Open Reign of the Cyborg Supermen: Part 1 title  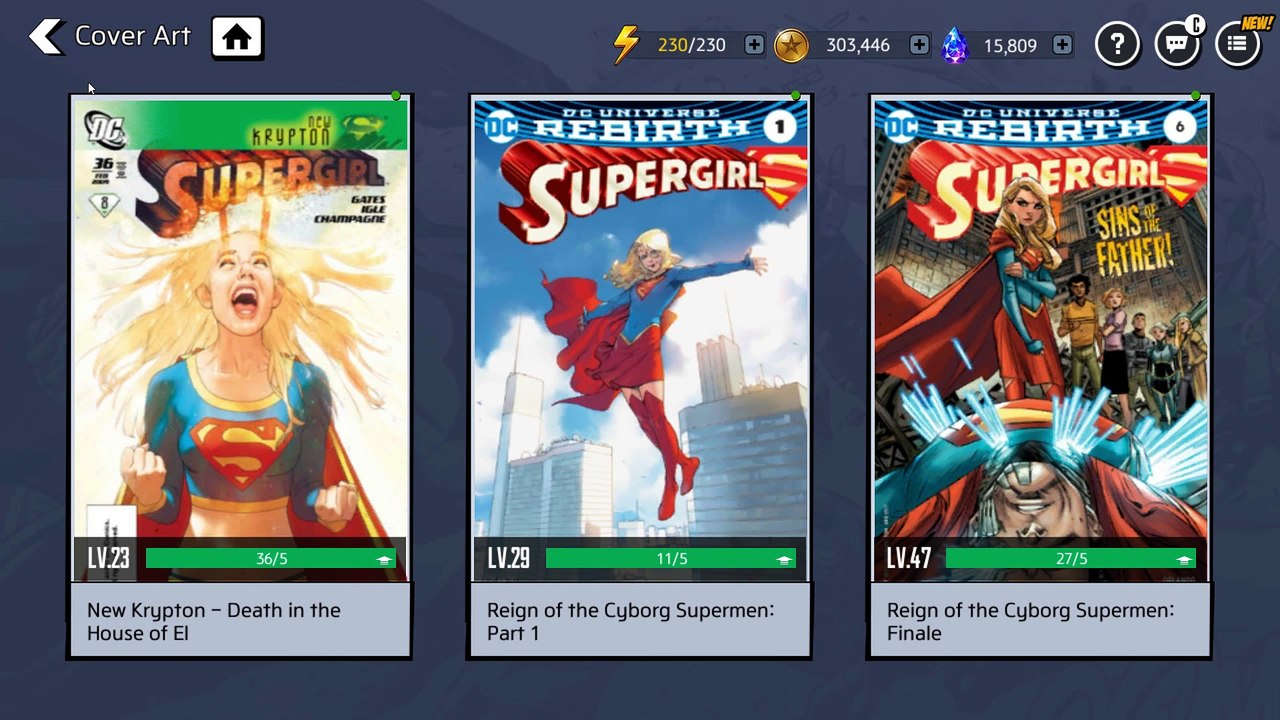click(x=630, y=621)
